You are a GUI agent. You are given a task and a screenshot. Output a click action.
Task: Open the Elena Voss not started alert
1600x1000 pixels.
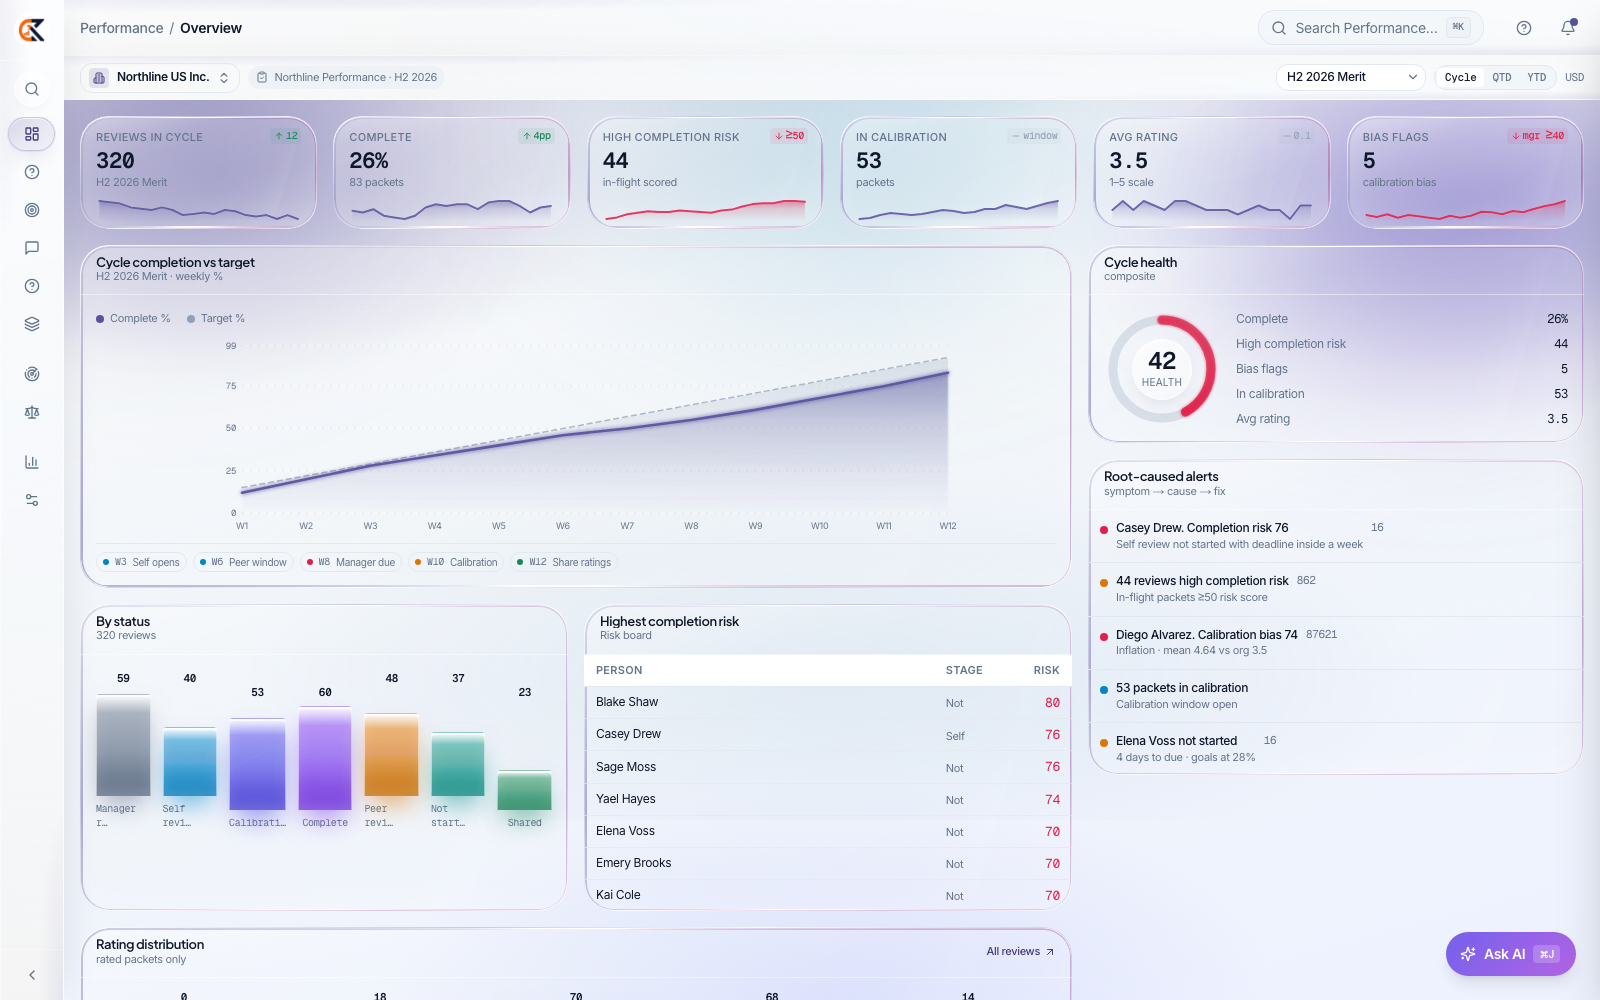click(1336, 749)
